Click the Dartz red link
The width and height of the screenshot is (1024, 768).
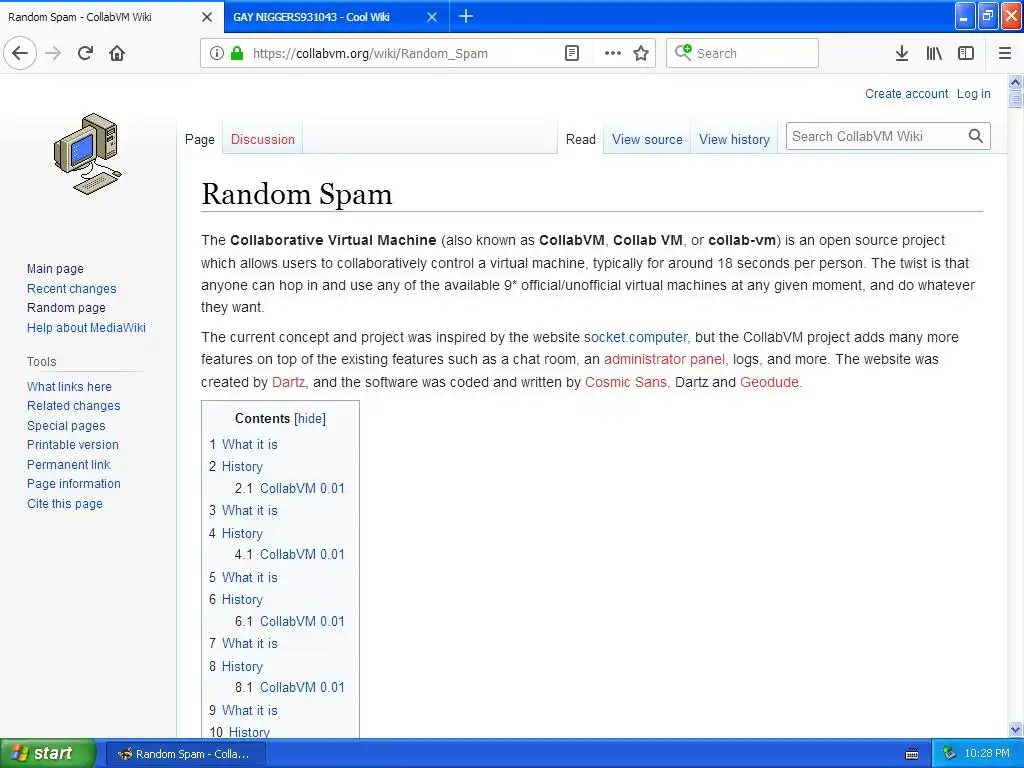(x=288, y=382)
